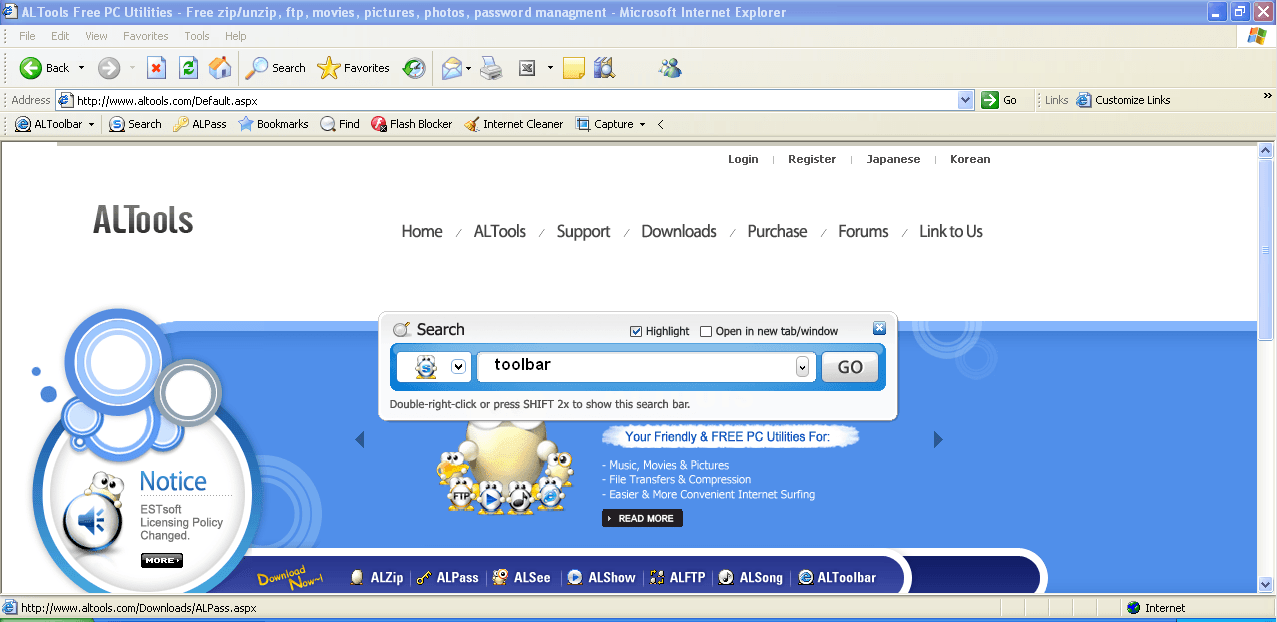Click the GO button in the Search bar
Viewport: 1277px width, 622px height.
(x=849, y=366)
